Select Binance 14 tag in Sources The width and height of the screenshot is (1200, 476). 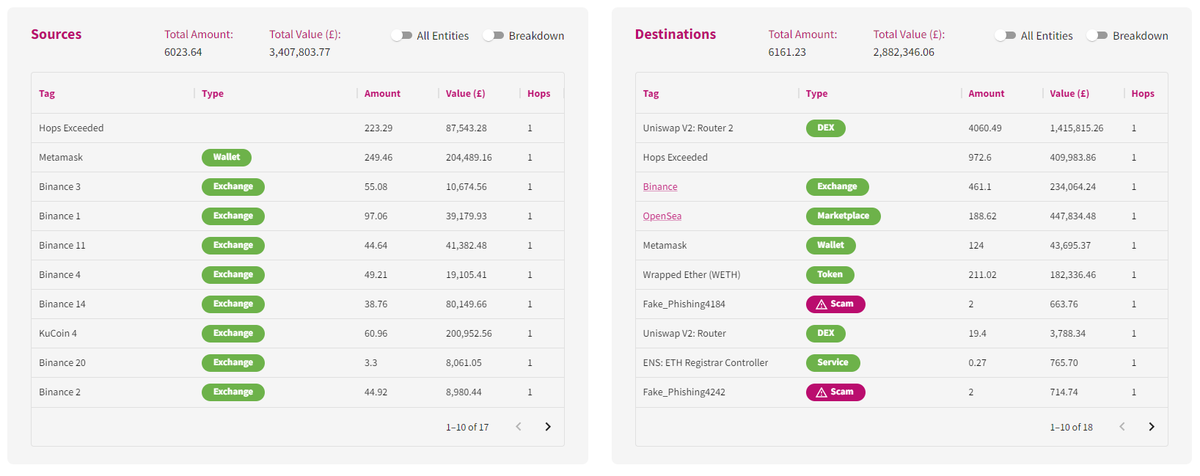[62, 304]
